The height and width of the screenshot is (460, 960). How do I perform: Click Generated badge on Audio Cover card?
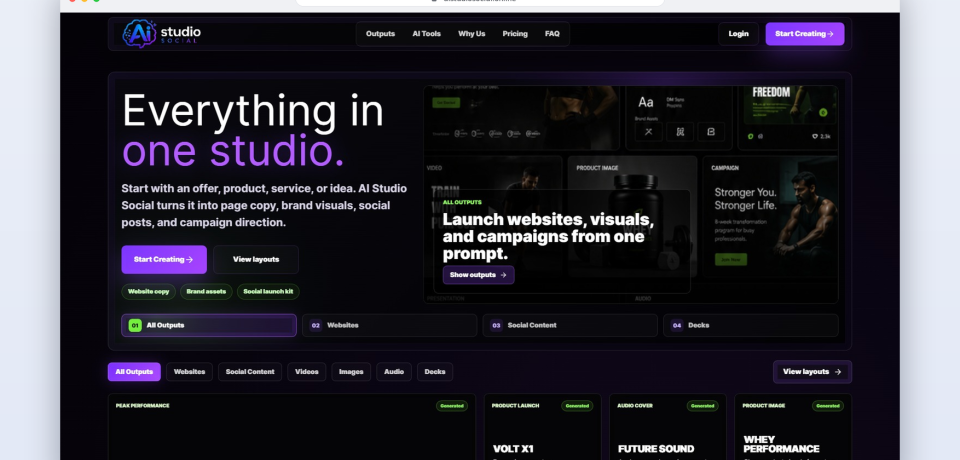702,405
